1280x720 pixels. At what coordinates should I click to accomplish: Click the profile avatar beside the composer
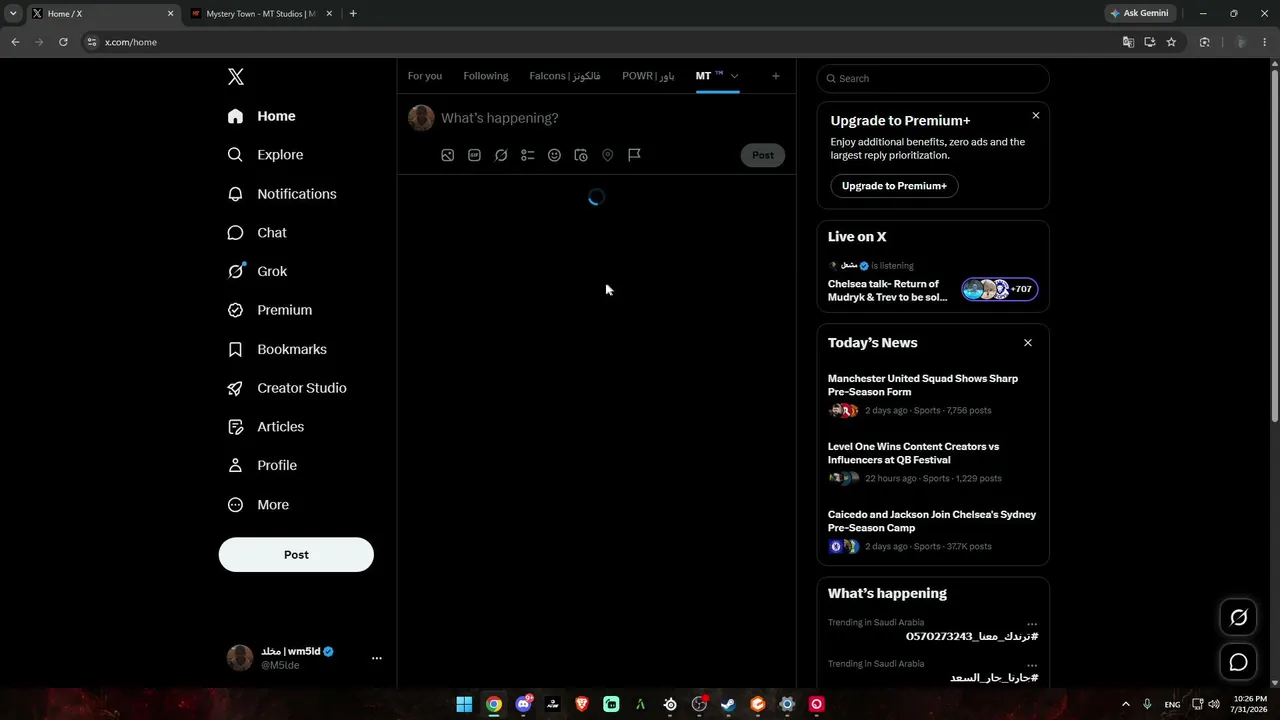(421, 118)
